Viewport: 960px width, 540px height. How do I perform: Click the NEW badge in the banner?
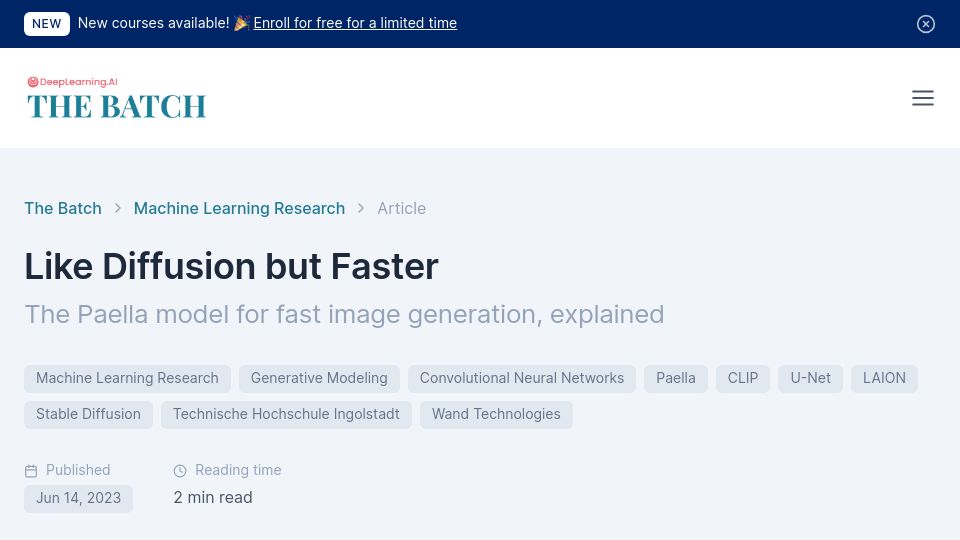coord(47,24)
